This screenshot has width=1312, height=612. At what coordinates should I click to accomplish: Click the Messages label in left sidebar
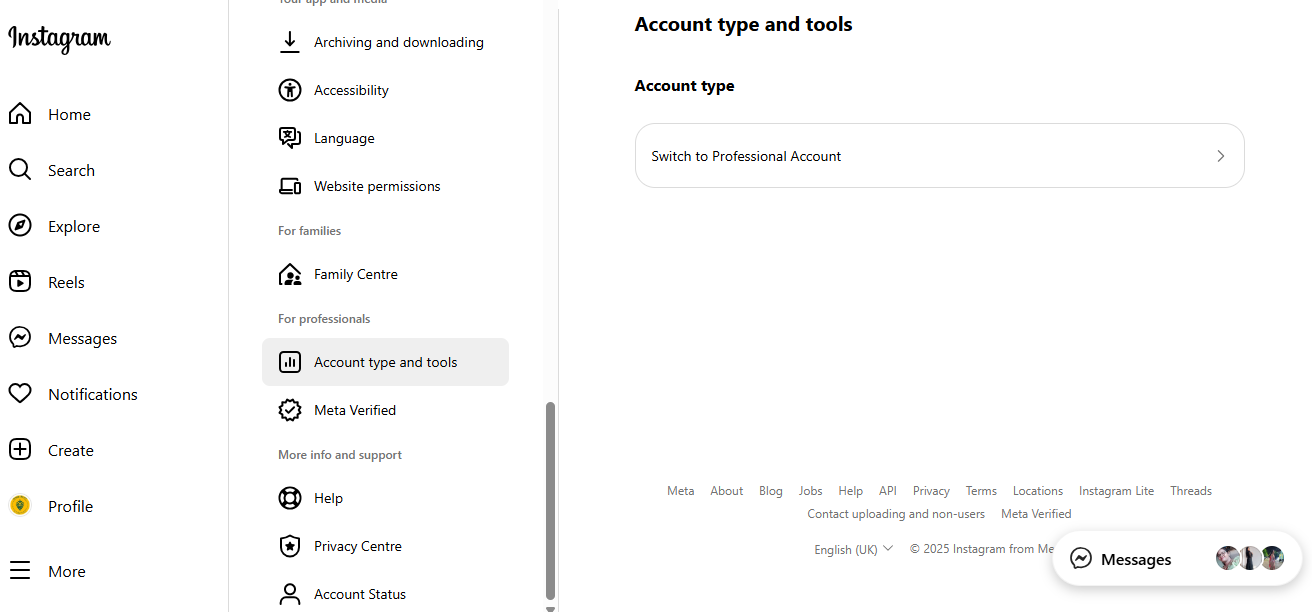[x=82, y=338]
